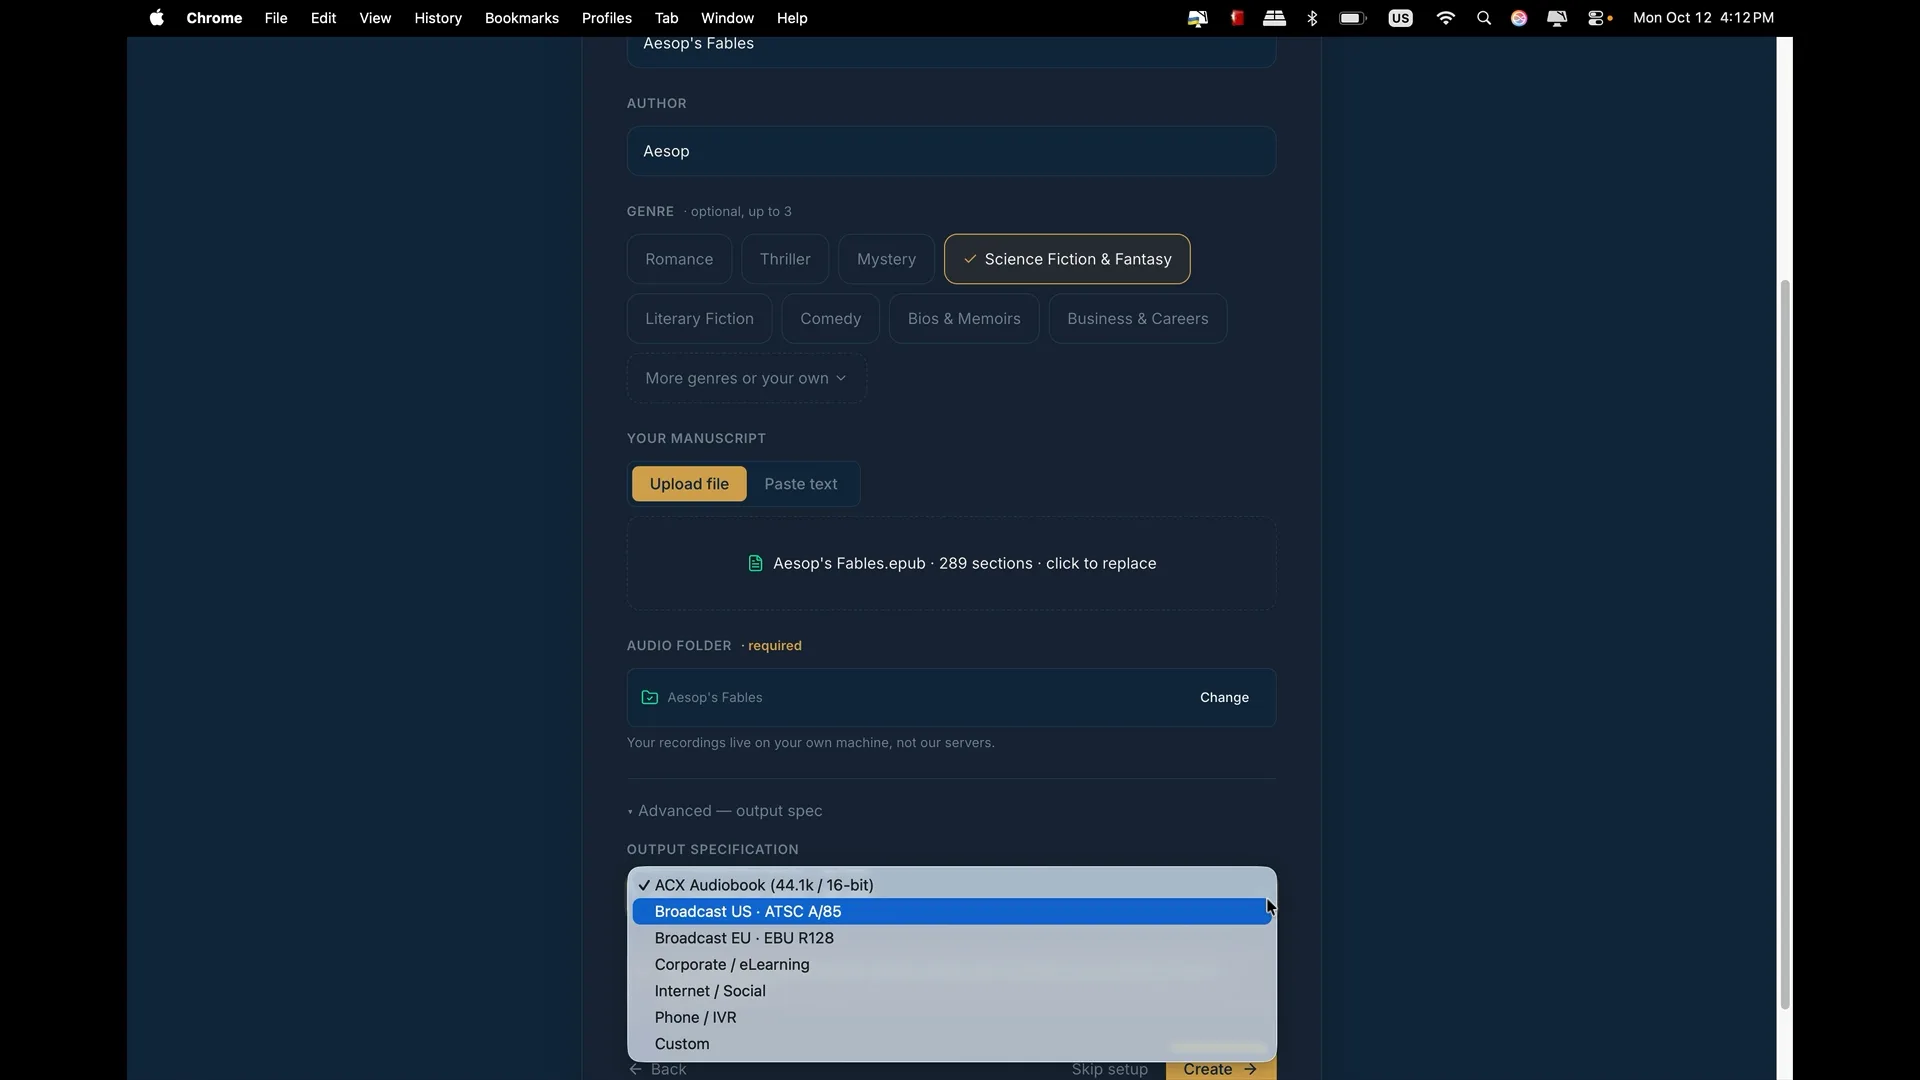Select the Upload file tab
Screen dimensions: 1920x1080
[x=689, y=484]
